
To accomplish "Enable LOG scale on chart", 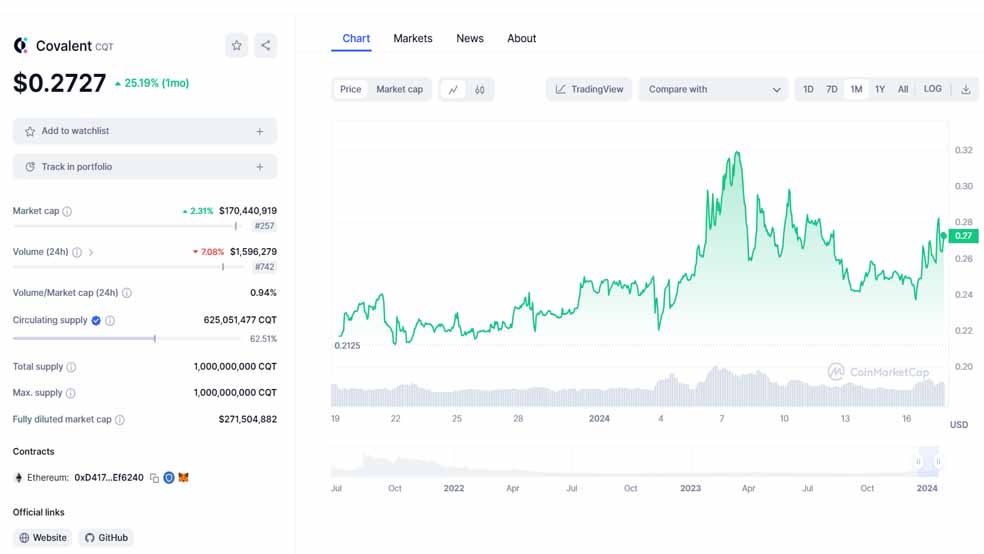I will tap(932, 89).
